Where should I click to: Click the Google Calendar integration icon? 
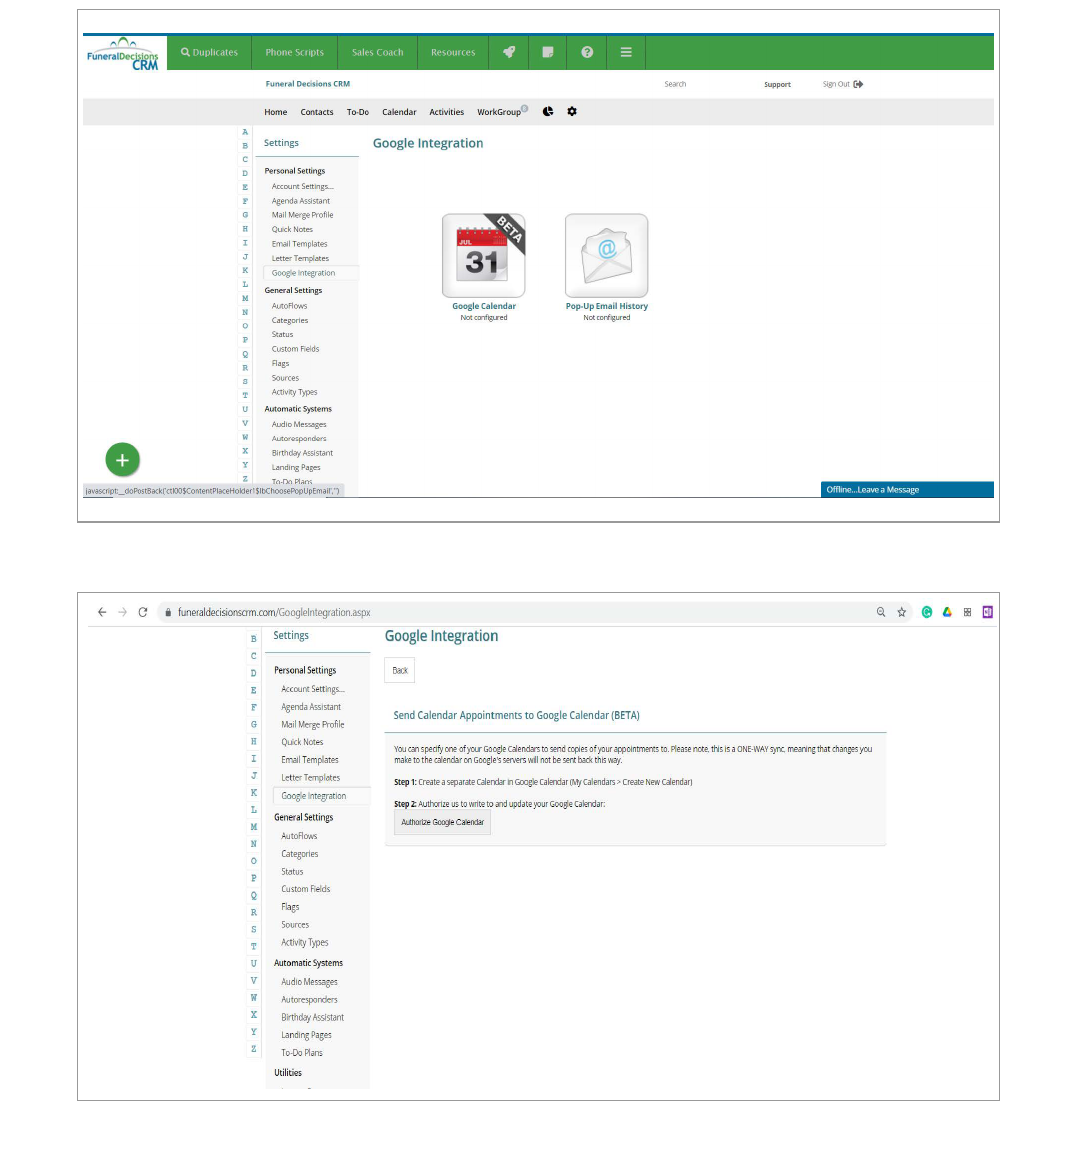click(484, 256)
